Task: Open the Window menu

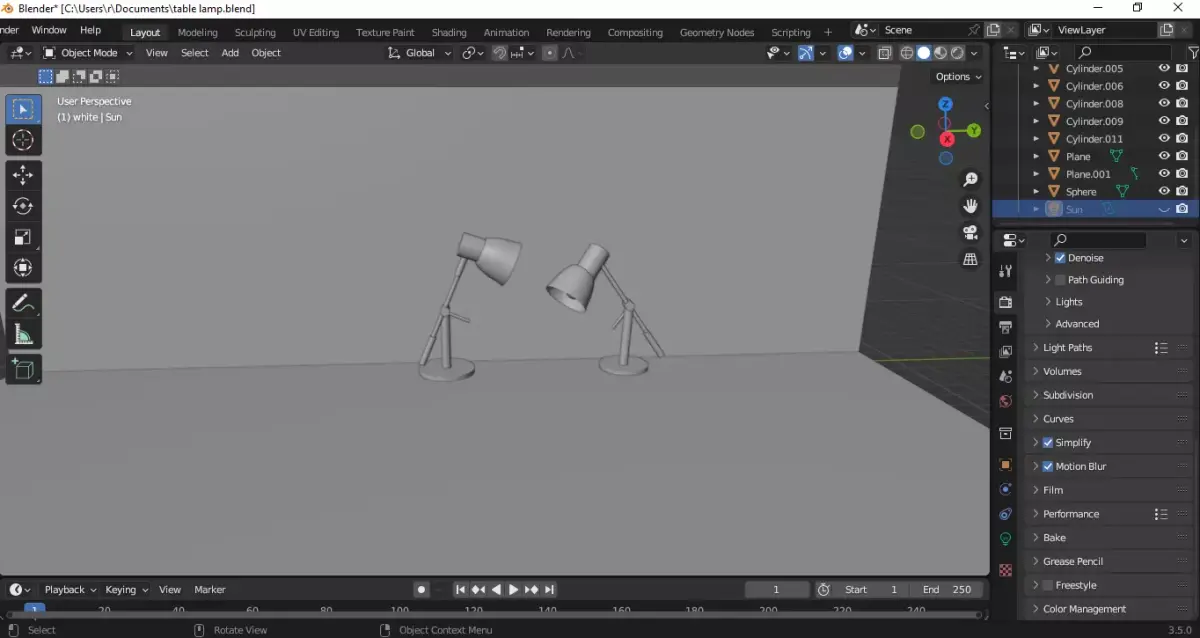Action: click(49, 30)
